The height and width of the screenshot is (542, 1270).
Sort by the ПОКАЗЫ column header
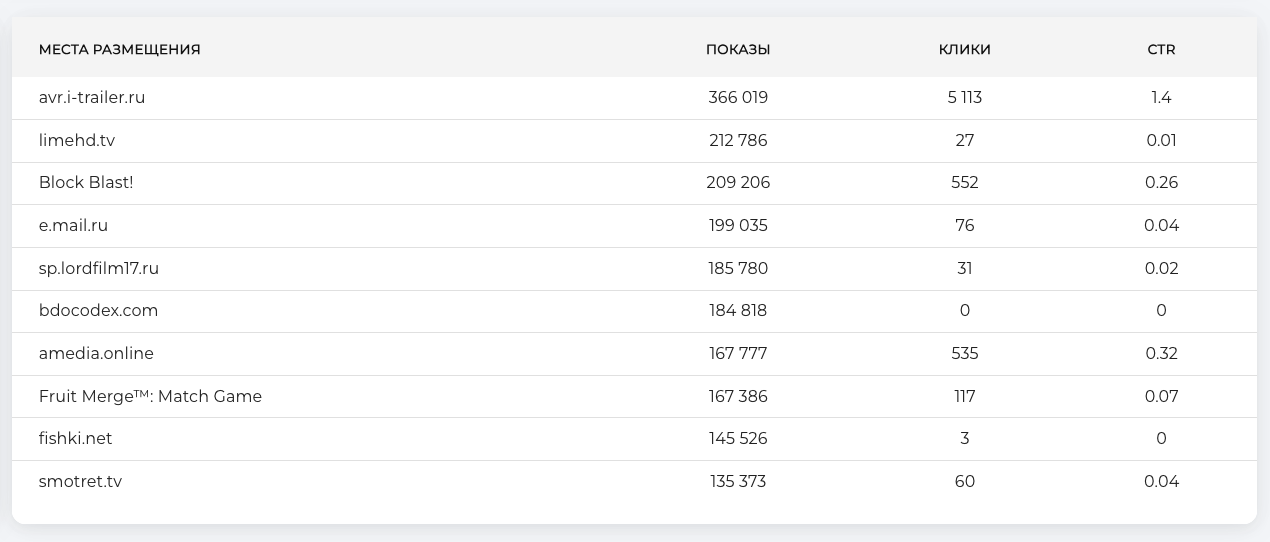(x=738, y=50)
